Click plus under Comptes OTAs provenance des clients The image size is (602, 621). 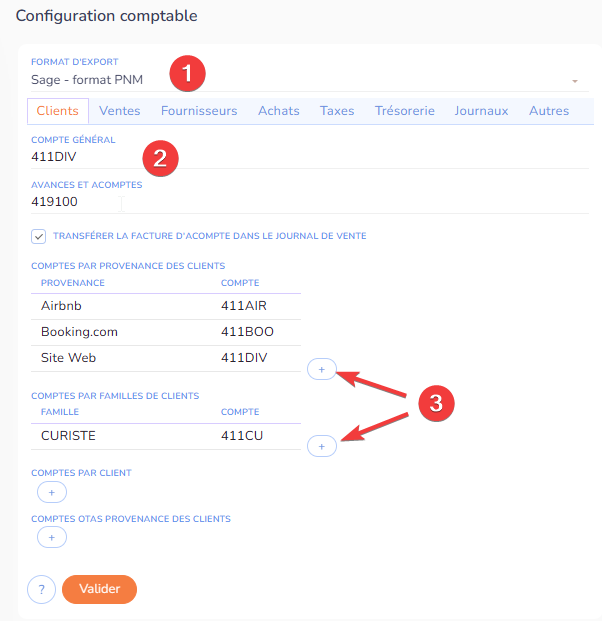tap(51, 537)
